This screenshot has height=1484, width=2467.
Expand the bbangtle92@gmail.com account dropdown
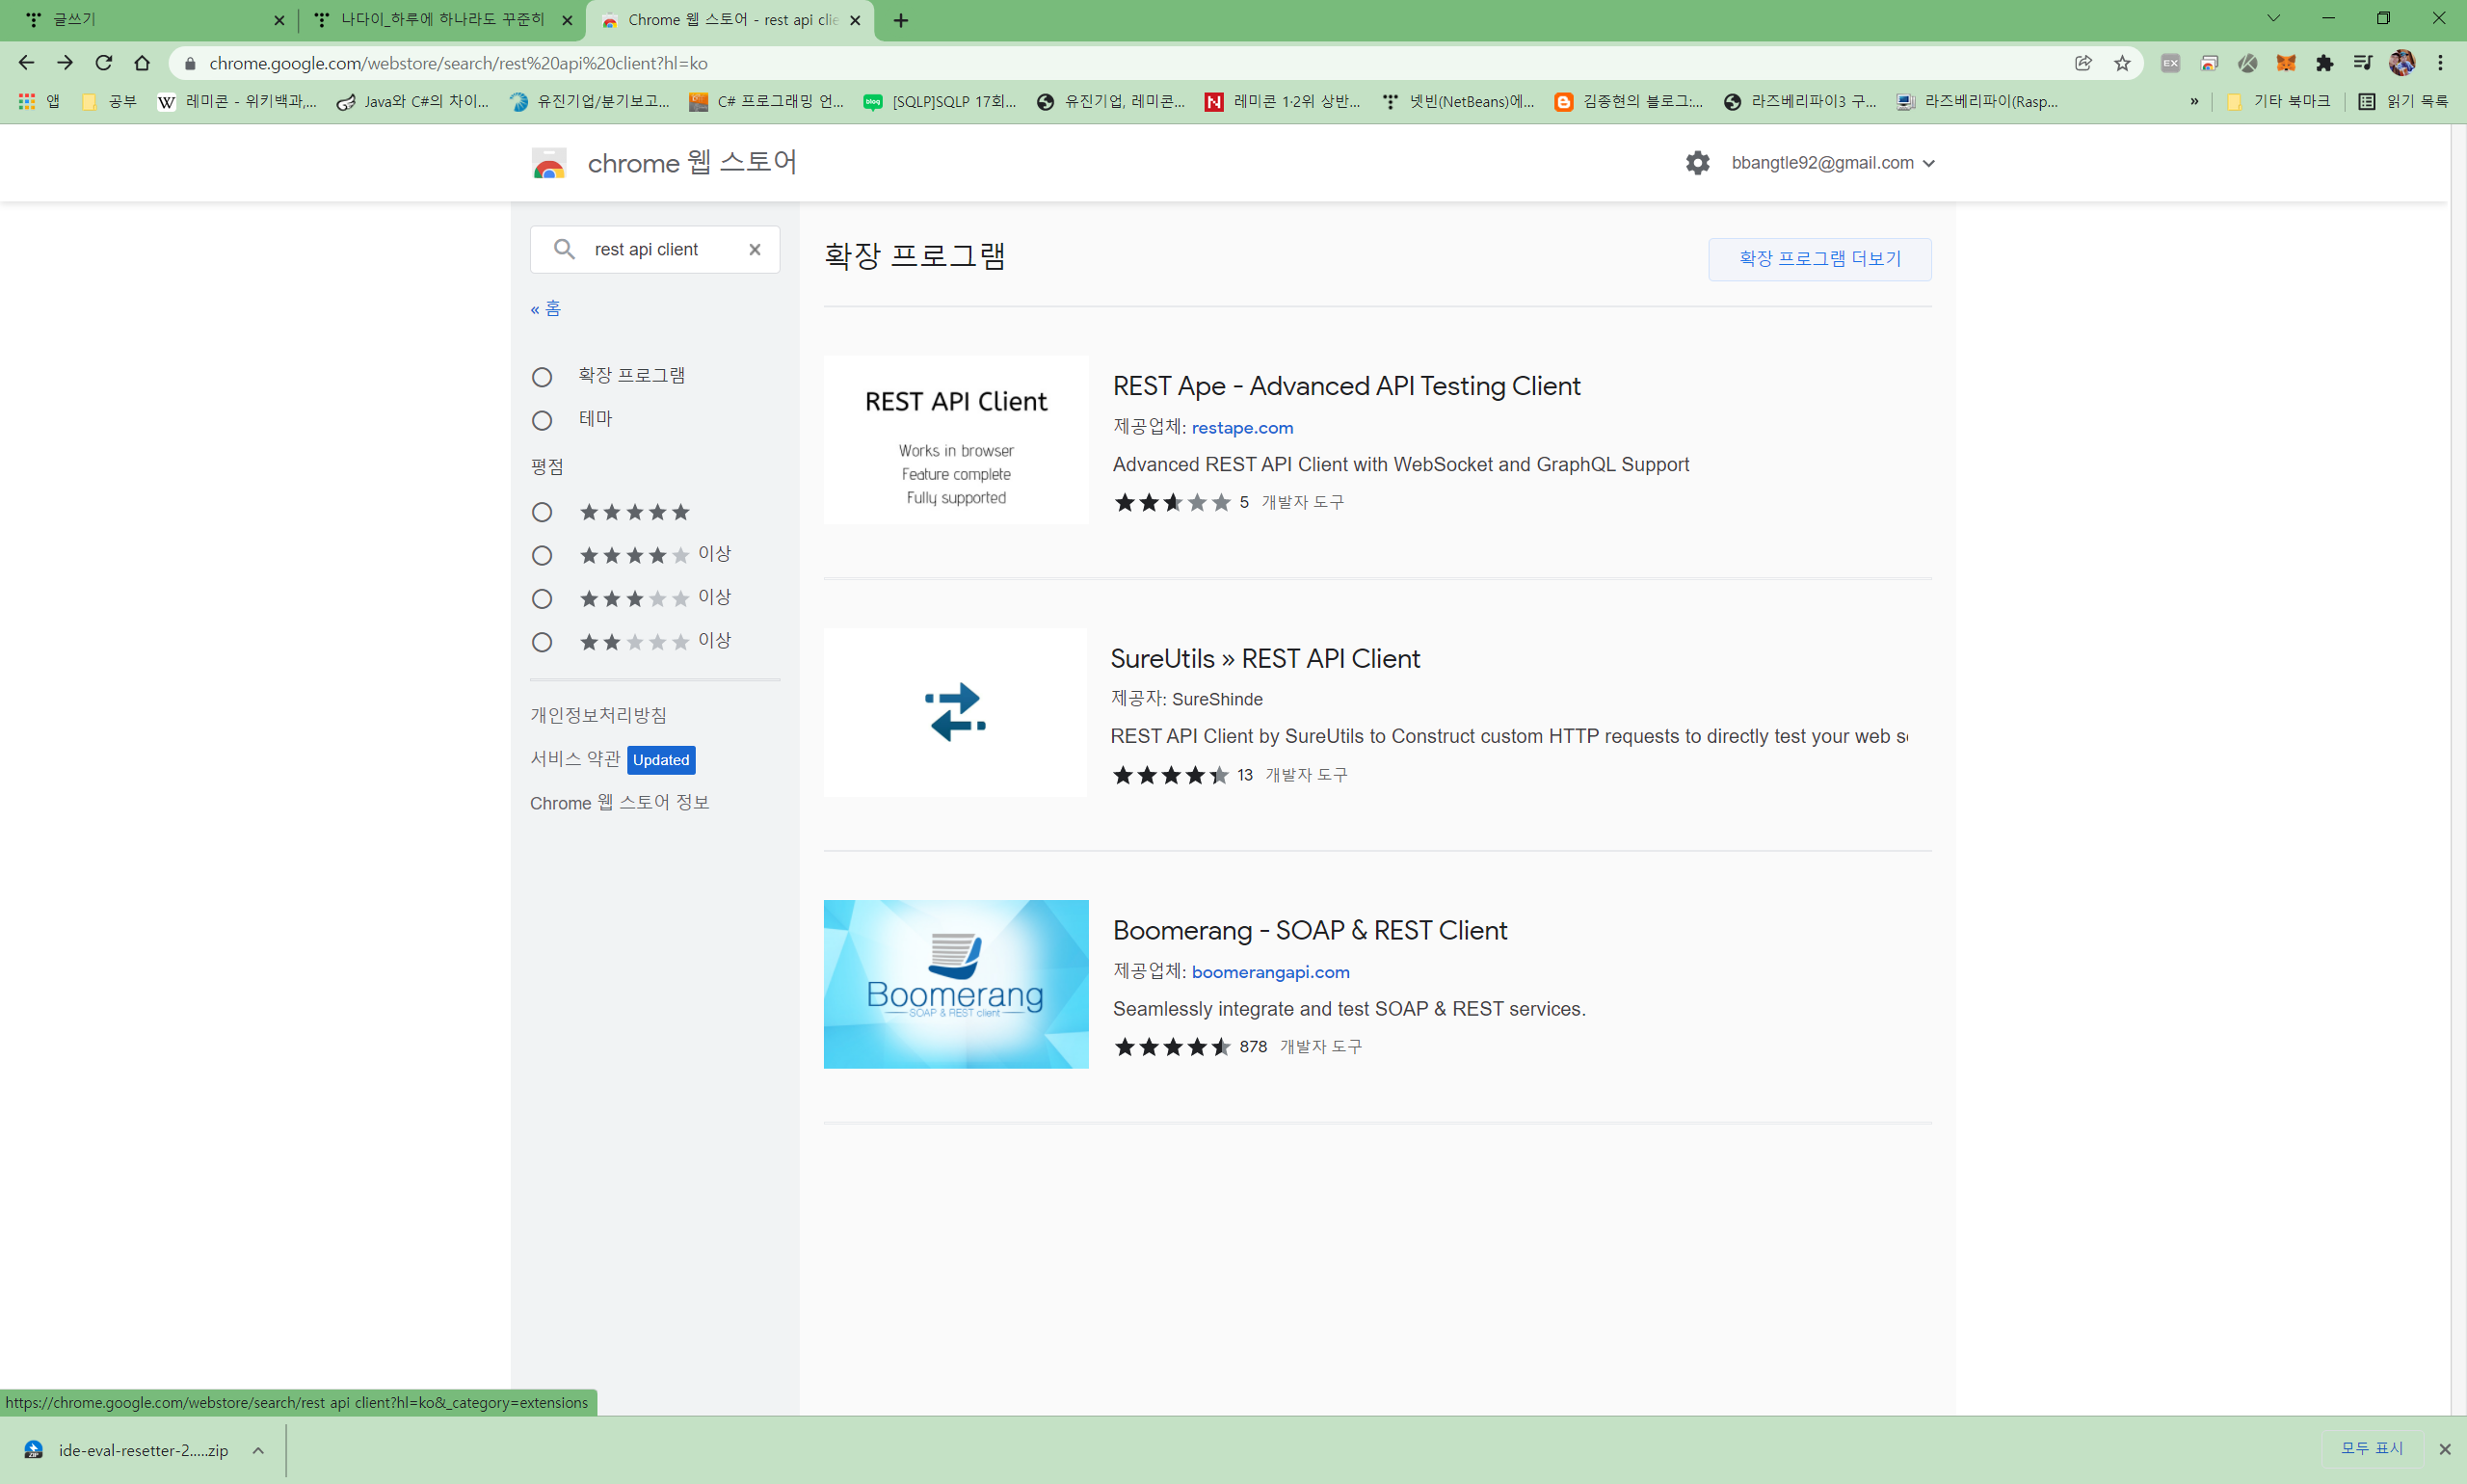click(1833, 163)
